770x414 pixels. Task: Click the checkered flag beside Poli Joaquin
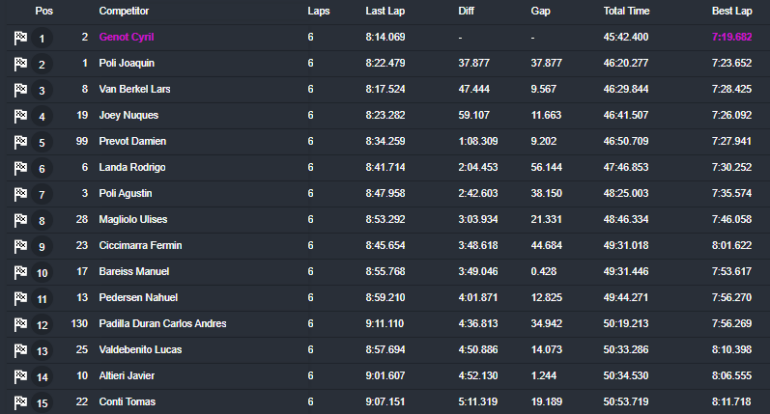(20, 64)
